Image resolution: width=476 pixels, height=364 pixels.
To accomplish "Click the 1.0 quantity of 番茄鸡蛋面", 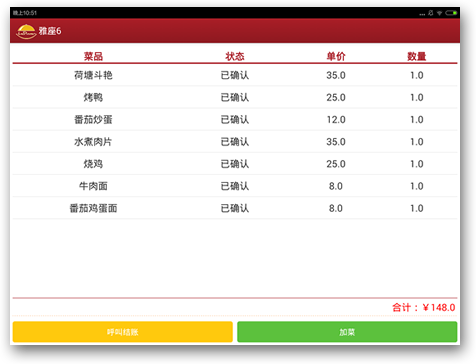I will pos(417,208).
